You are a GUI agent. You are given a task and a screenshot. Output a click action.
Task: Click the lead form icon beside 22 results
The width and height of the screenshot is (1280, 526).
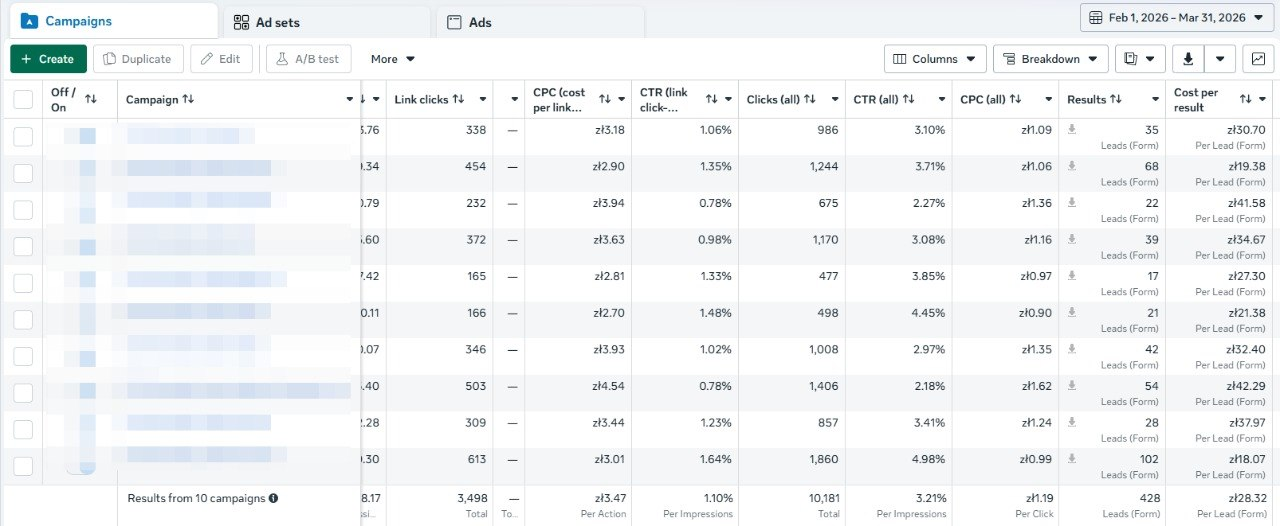tap(1072, 202)
